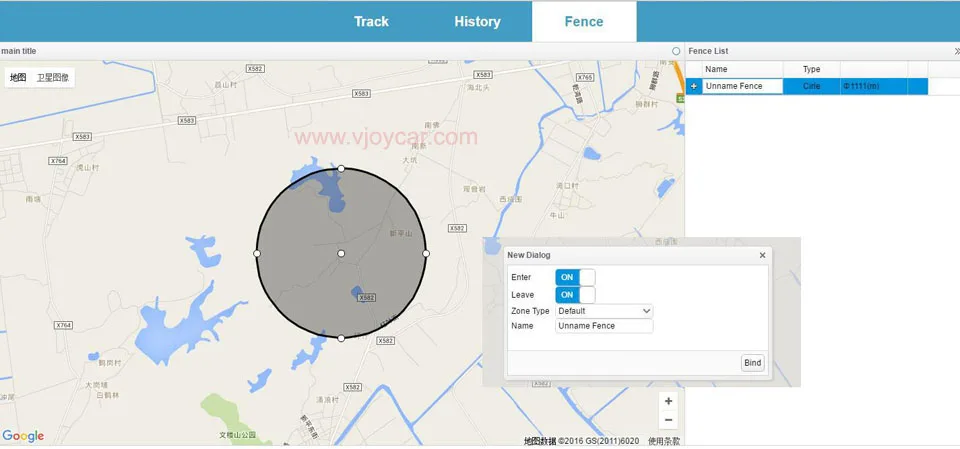This screenshot has height=449, width=960.
Task: Open the Track tab
Action: [x=371, y=21]
